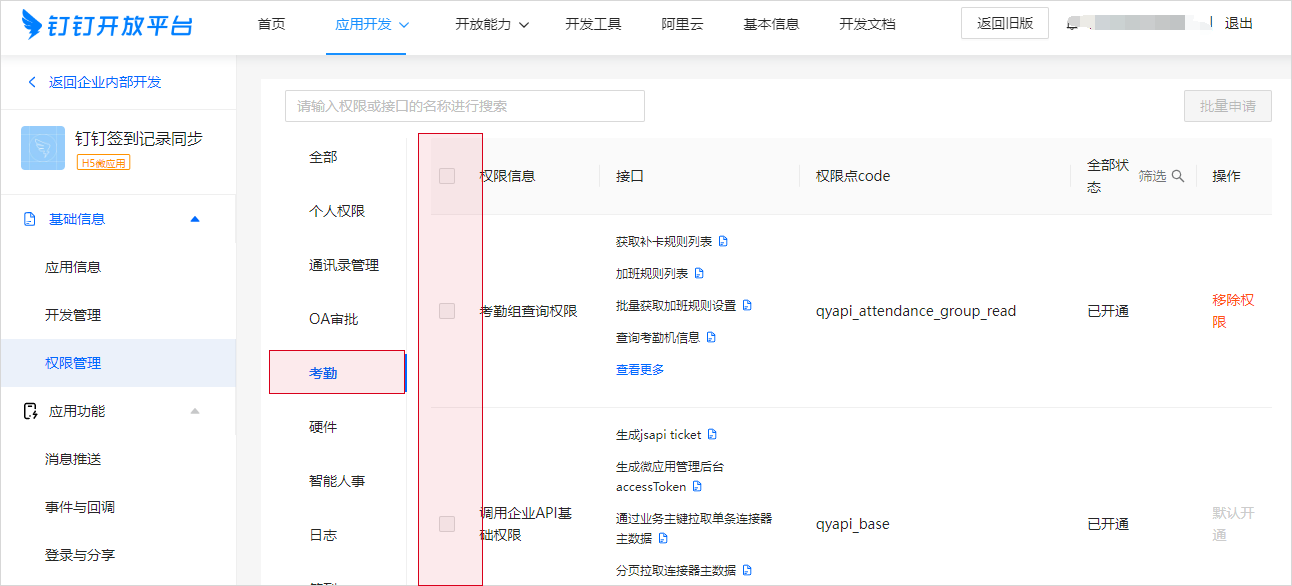Toggle the select-all checkbox in table header
This screenshot has width=1292, height=586.
tap(447, 176)
